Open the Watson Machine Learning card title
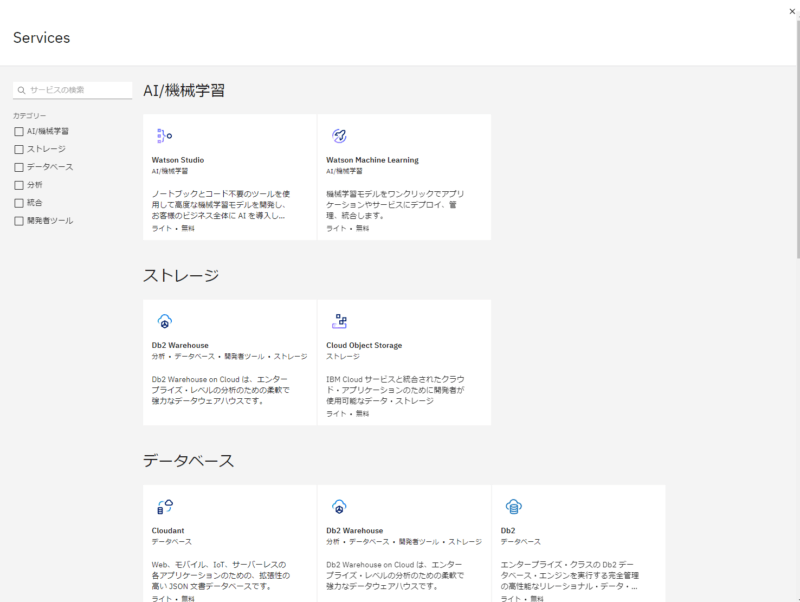The height and width of the screenshot is (602, 800). click(372, 160)
